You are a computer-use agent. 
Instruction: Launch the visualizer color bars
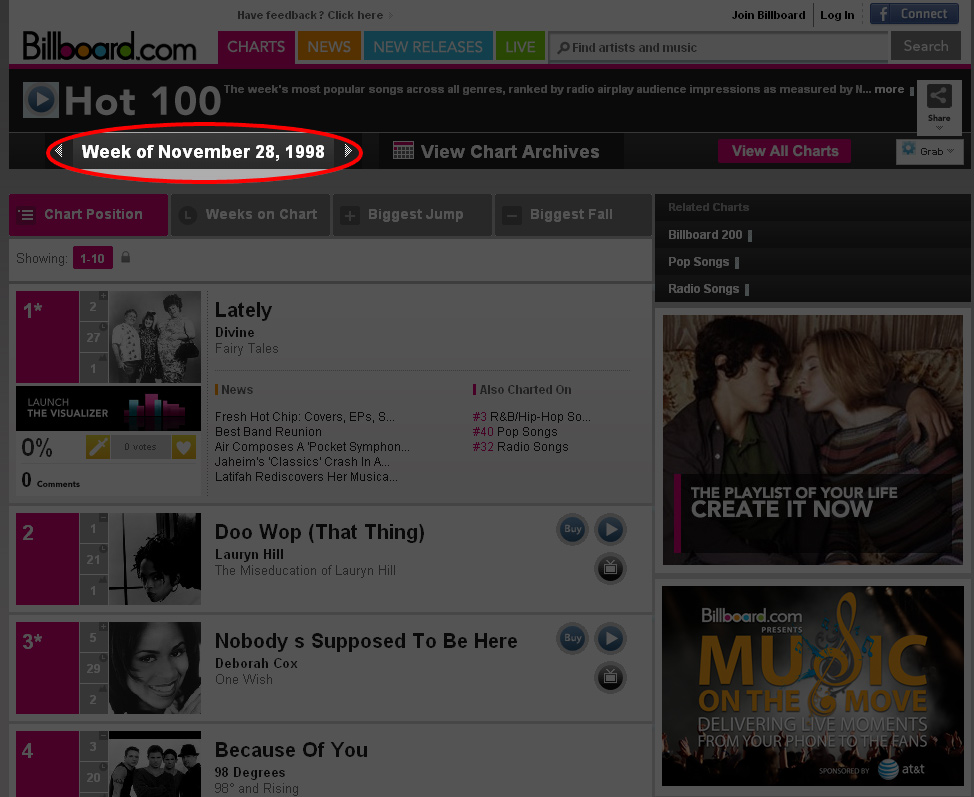coord(155,411)
